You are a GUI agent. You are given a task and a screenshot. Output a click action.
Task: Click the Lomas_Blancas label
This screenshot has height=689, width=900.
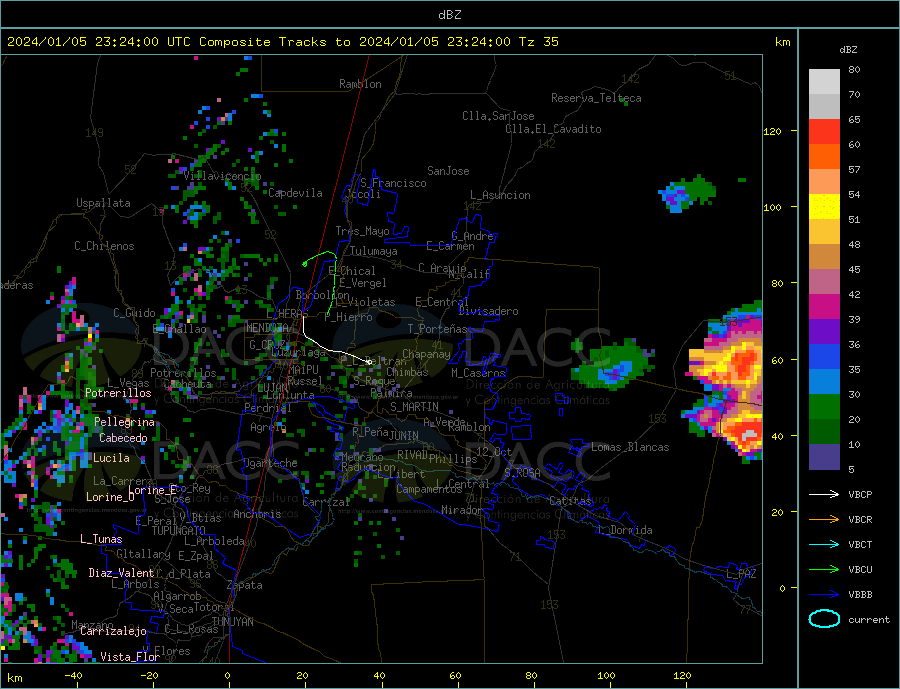[x=630, y=447]
